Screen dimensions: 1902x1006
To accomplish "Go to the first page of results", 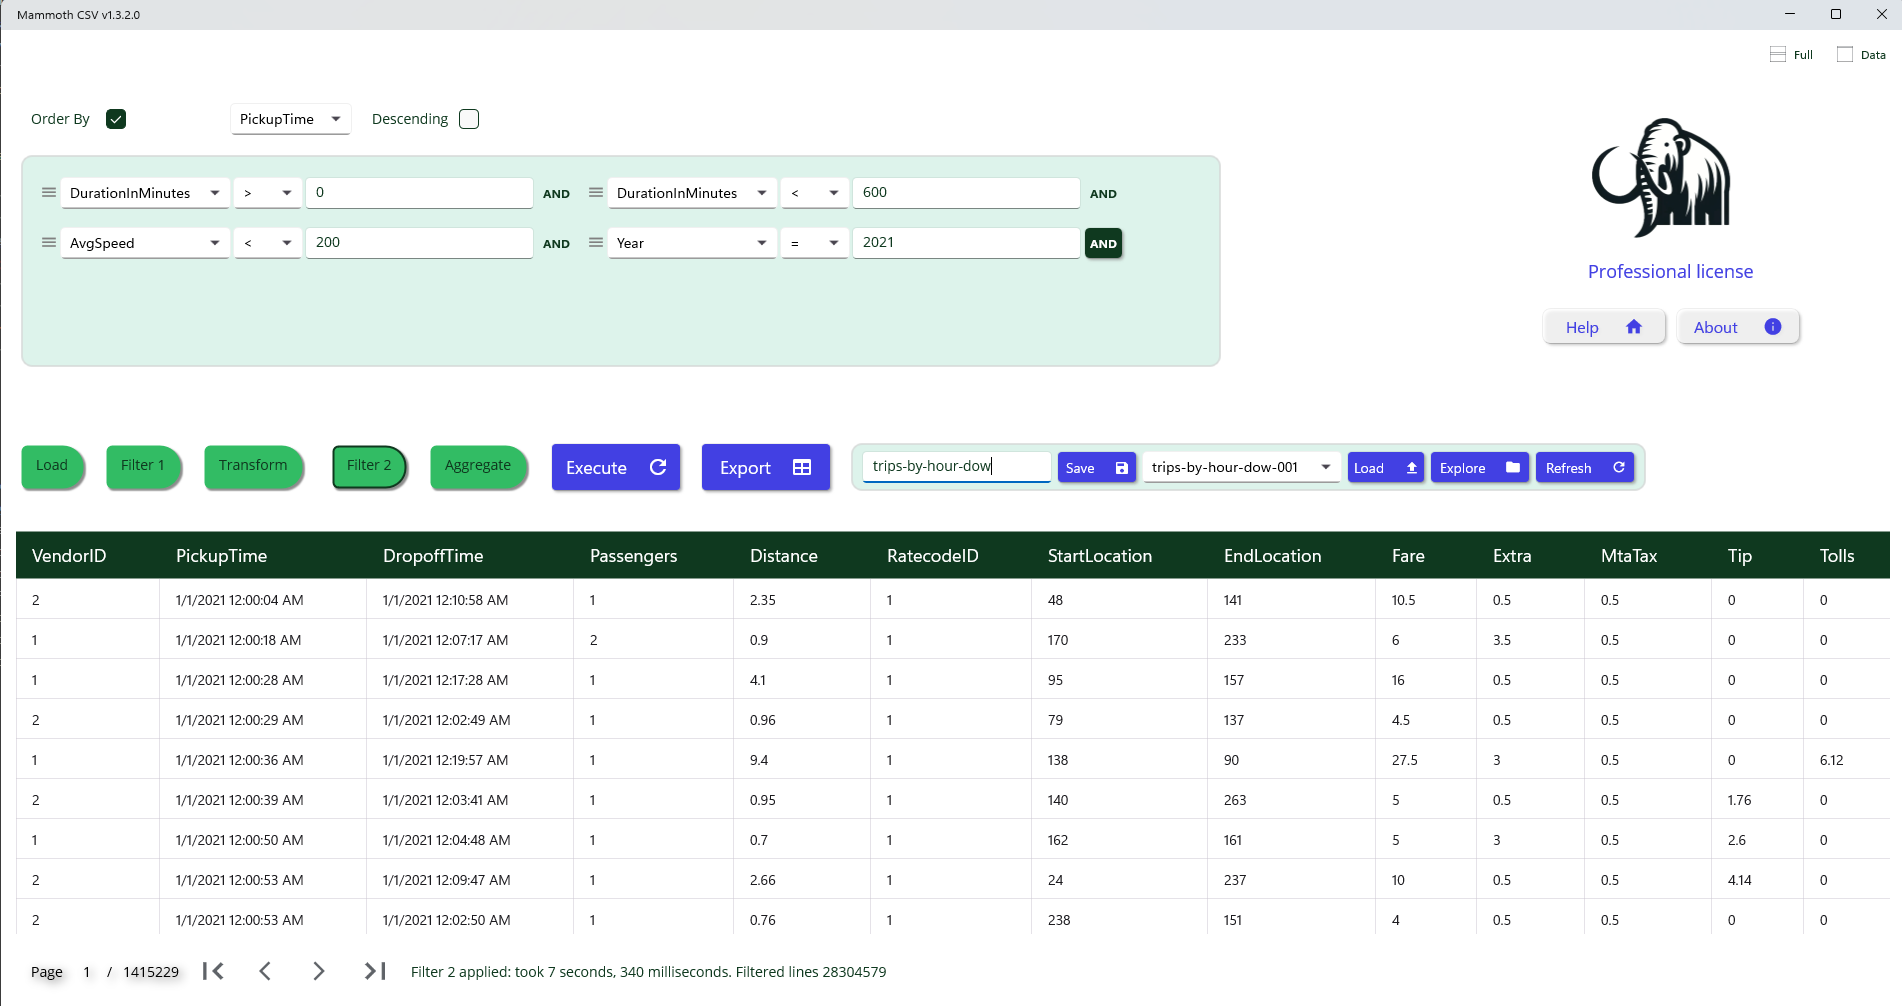I will coord(213,971).
